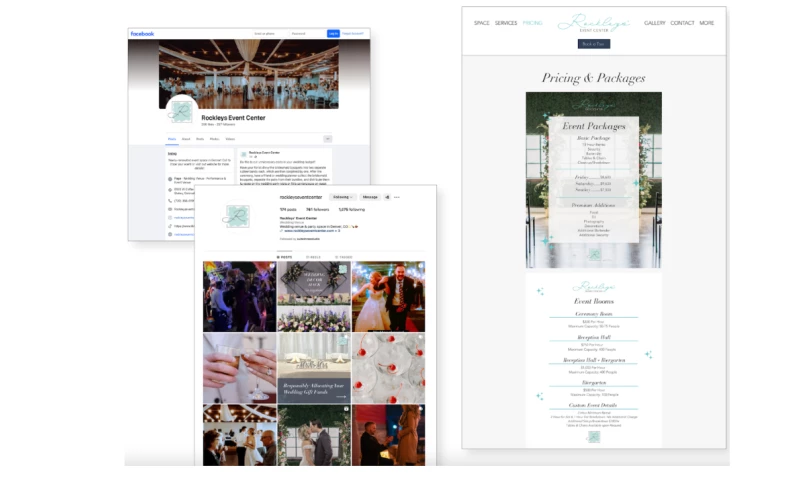800x480 pixels.
Task: Select the PRICING nav item
Action: [532, 23]
